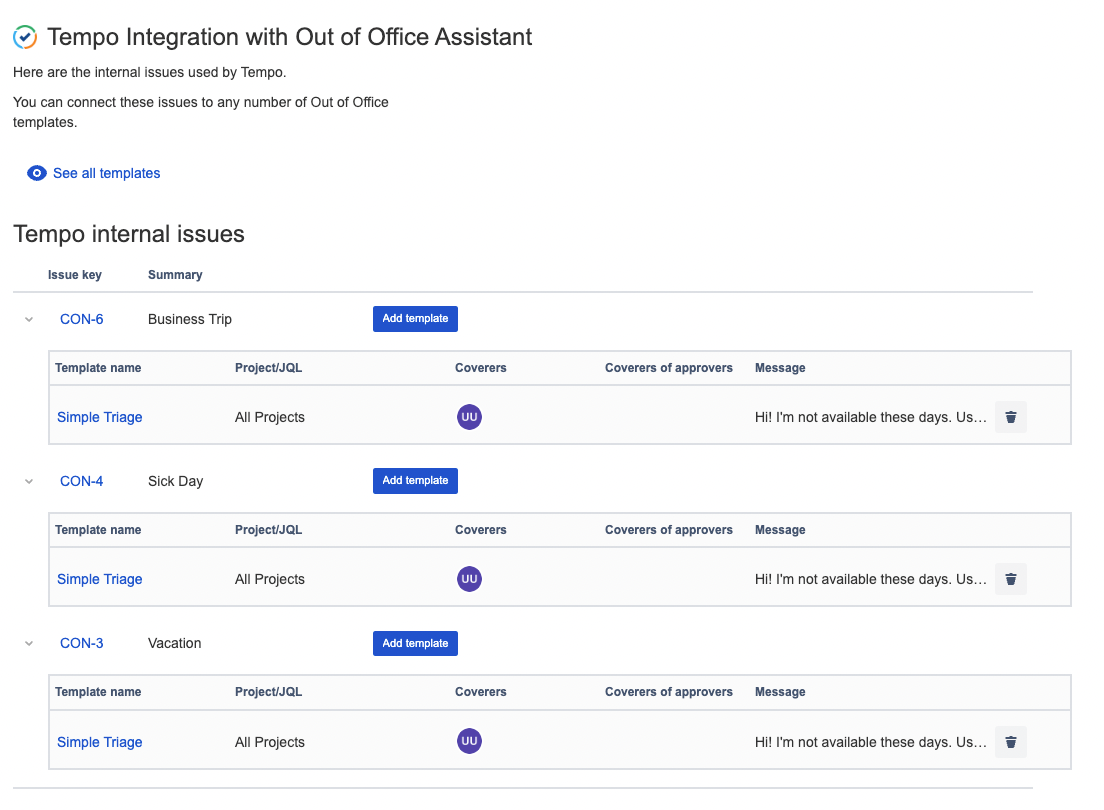Click the message text in Vacation template row
Image resolution: width=1104 pixels, height=810 pixels.
(x=870, y=742)
